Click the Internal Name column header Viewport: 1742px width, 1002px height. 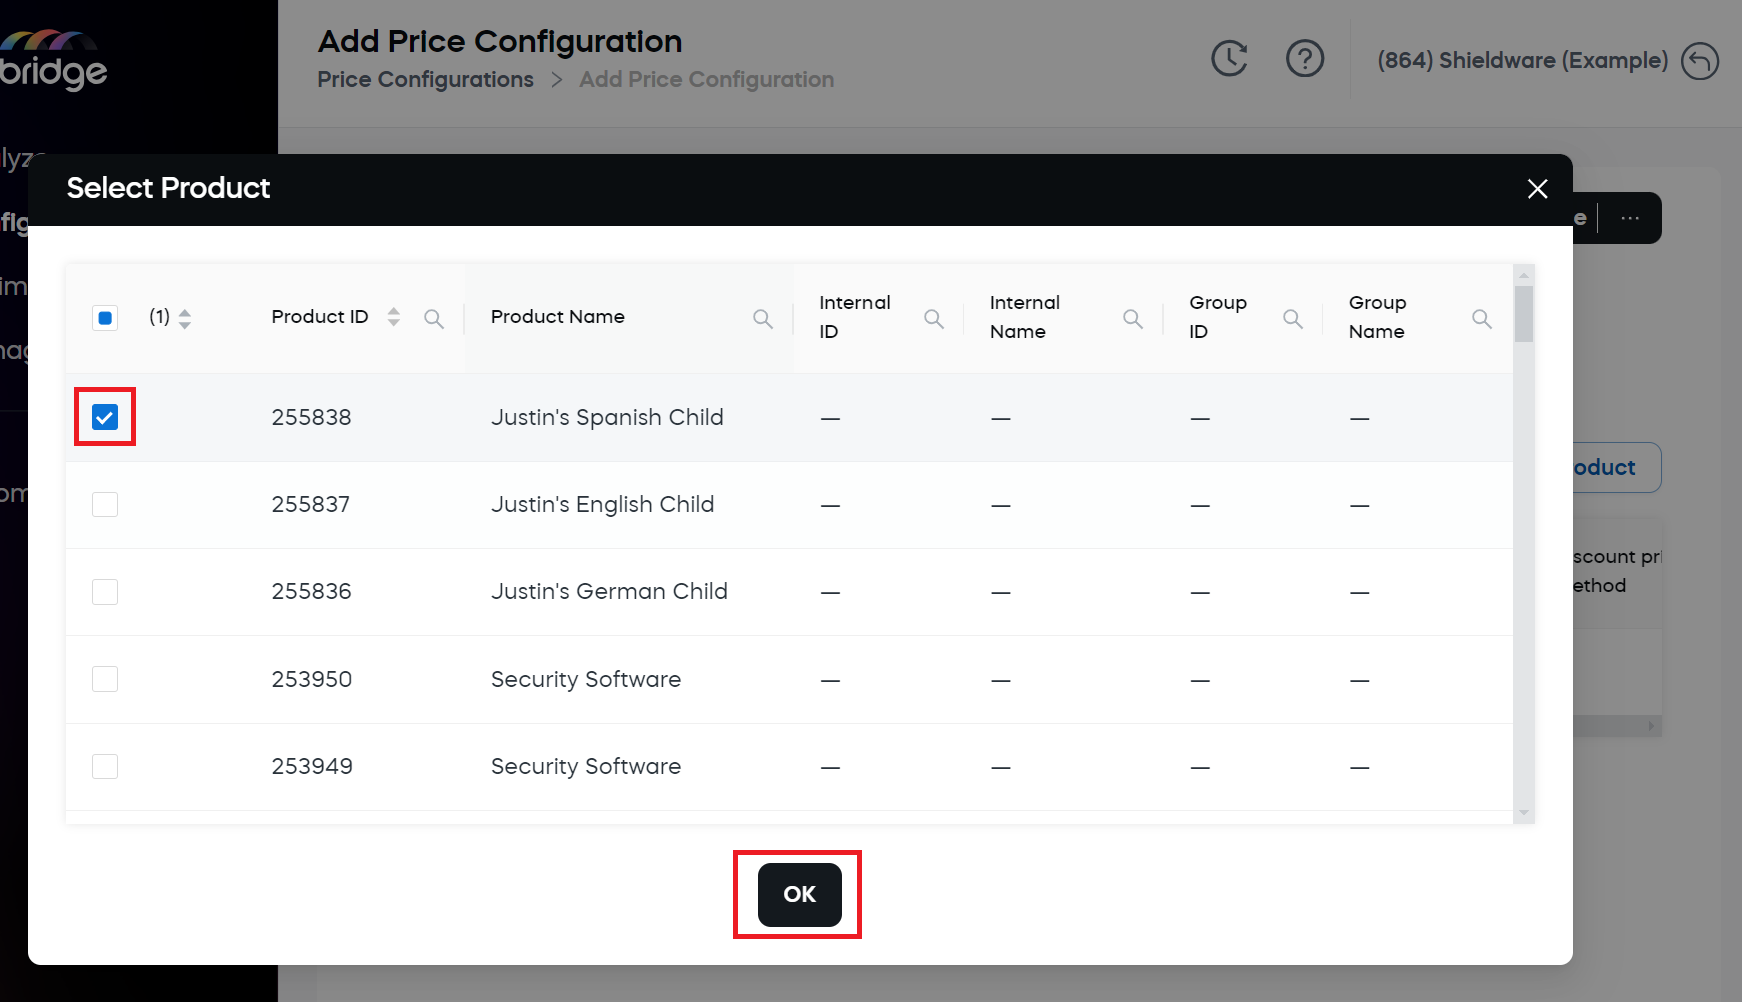(1024, 317)
